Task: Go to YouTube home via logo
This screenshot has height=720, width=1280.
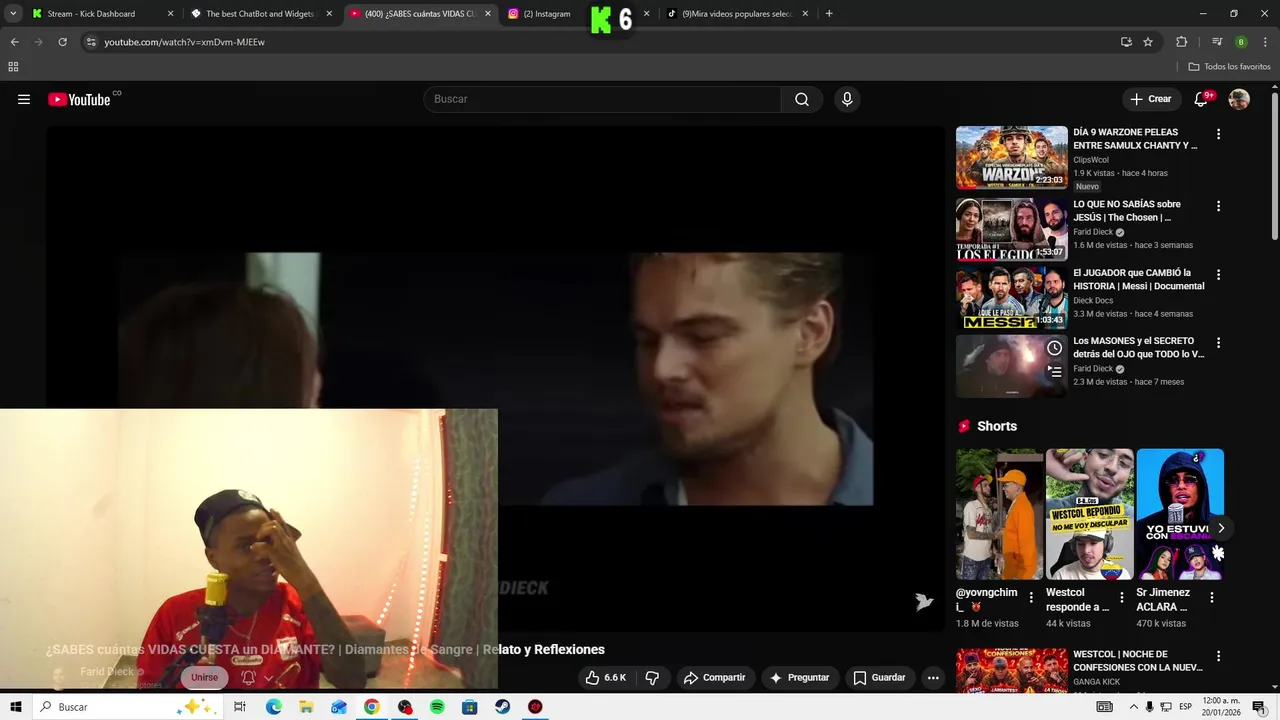Action: (79, 99)
